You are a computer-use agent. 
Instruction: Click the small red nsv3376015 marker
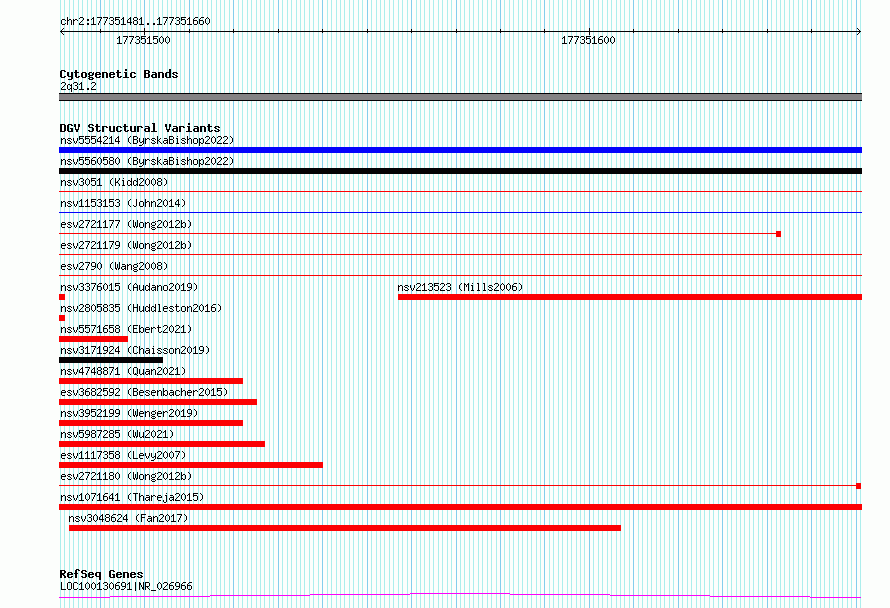62,297
